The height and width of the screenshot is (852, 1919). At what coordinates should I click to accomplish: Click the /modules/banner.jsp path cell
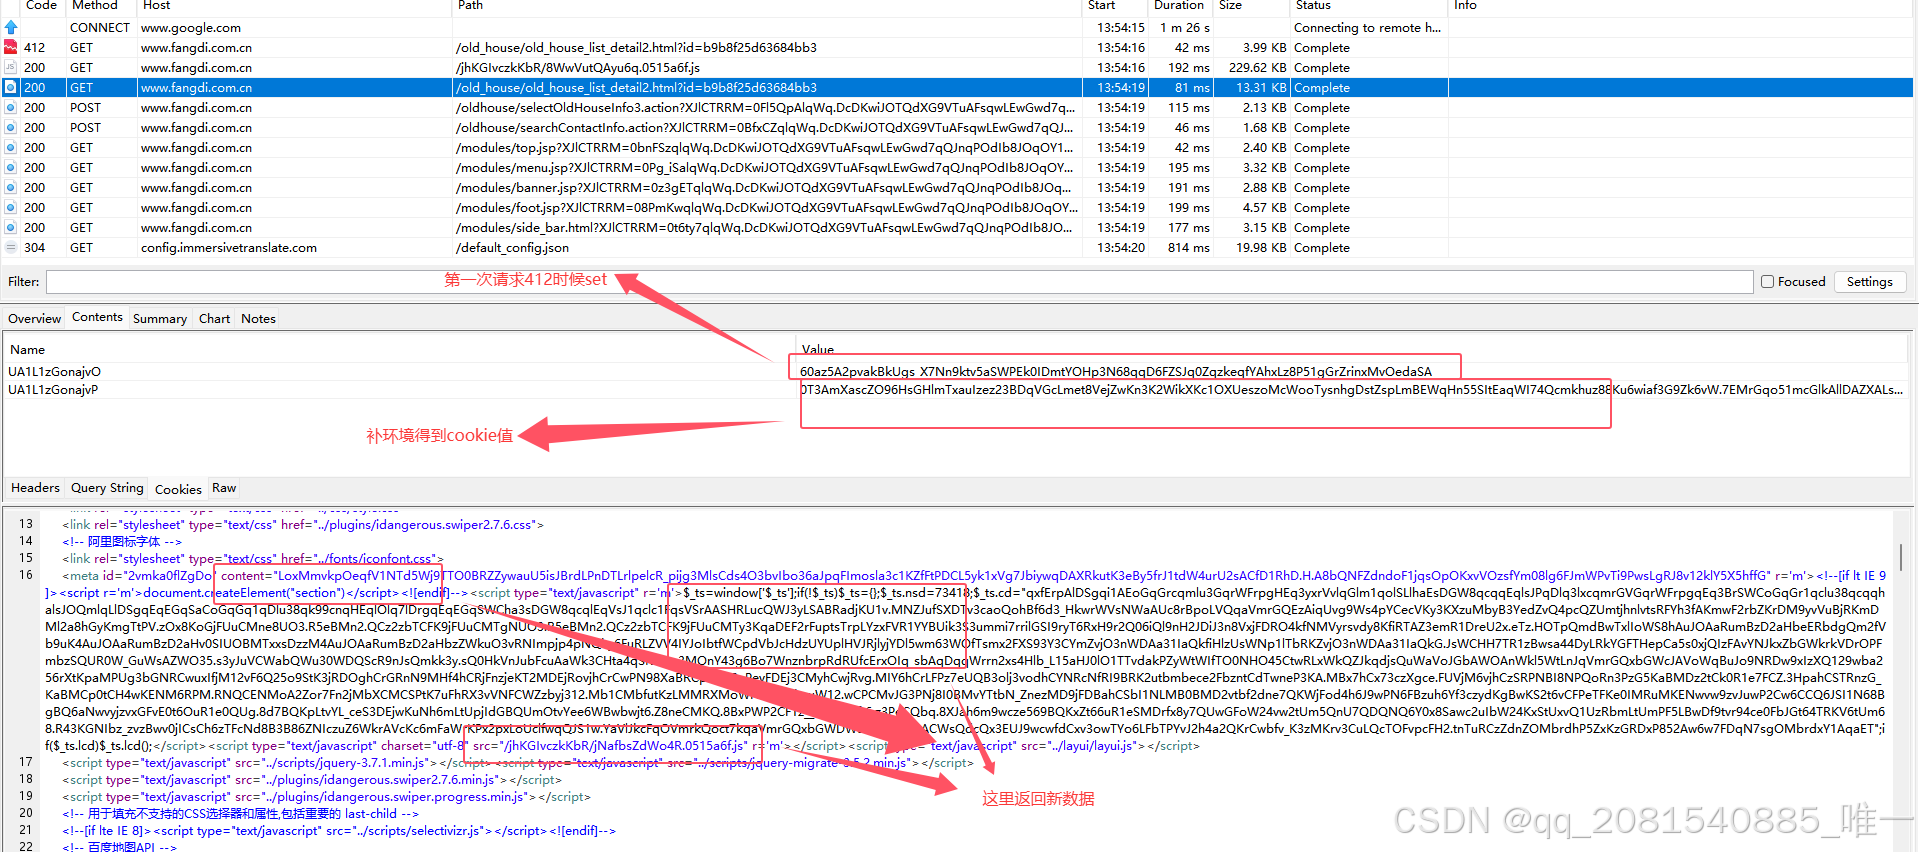[x=765, y=187]
